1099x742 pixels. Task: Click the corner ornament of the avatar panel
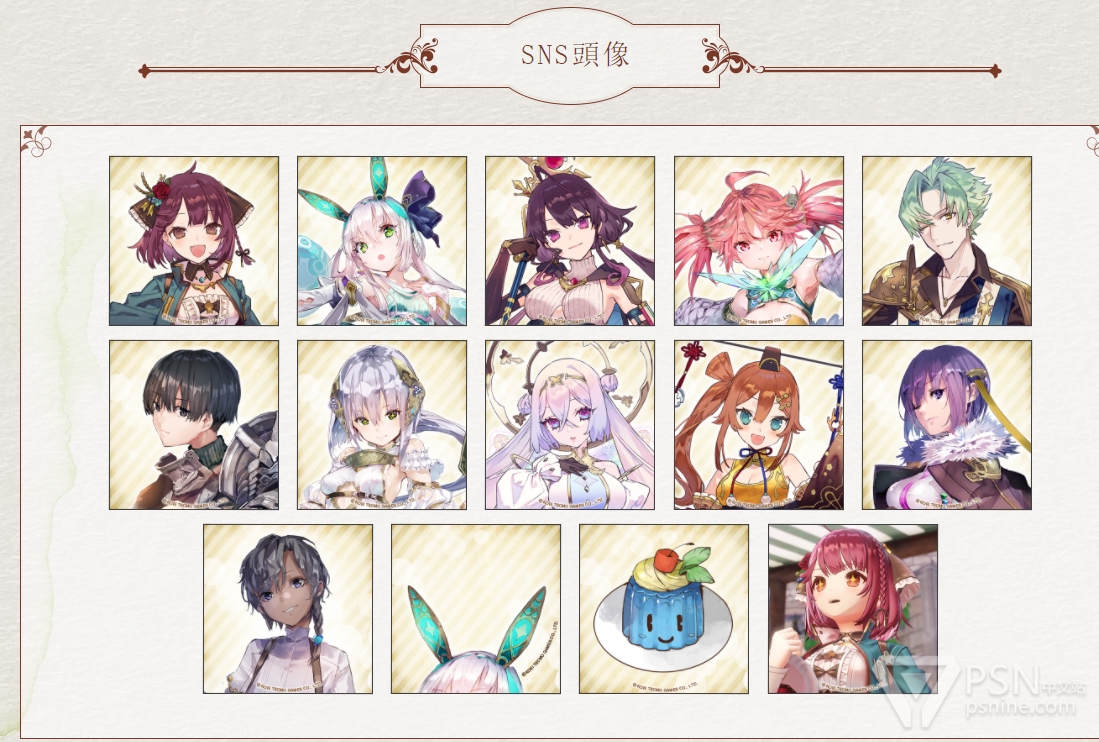click(35, 140)
